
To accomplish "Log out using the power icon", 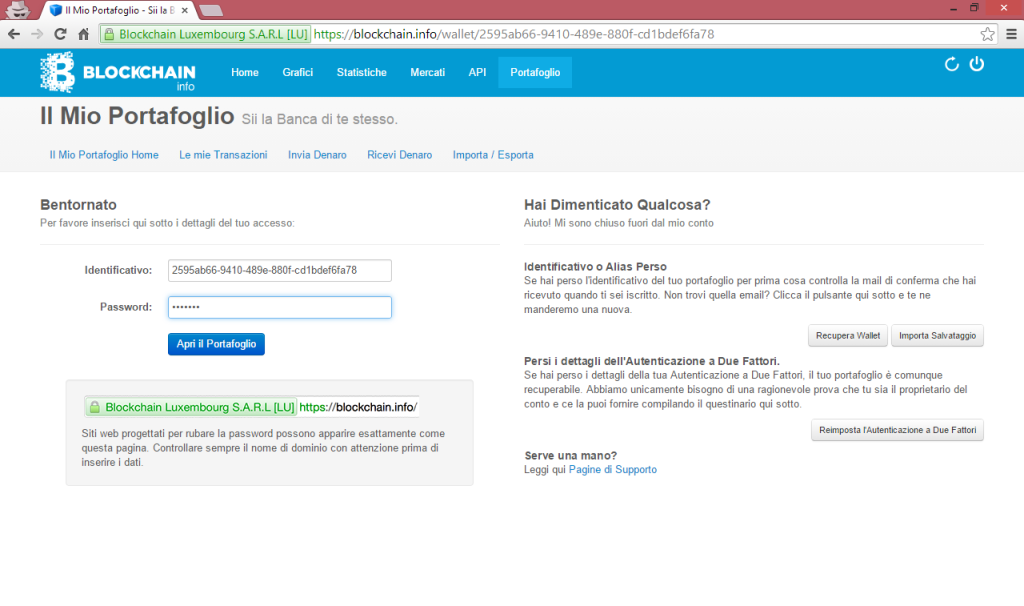I will click(x=976, y=64).
